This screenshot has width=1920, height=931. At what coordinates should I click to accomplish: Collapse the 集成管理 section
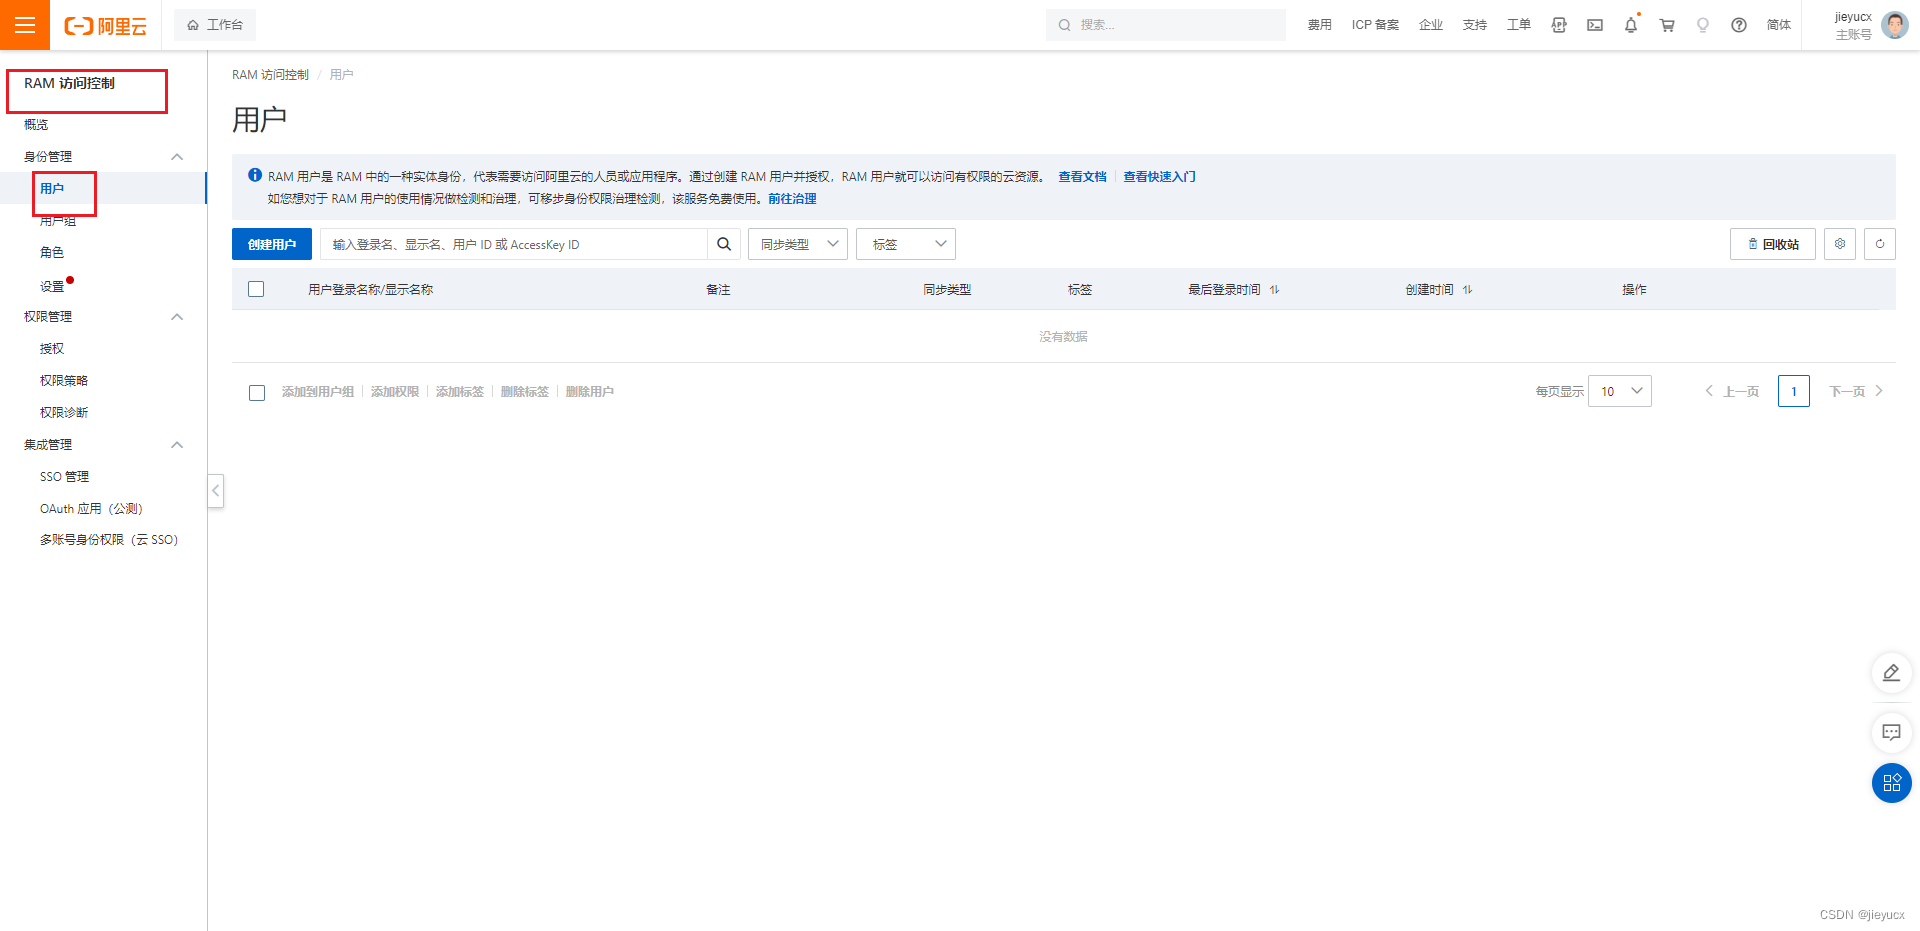(177, 445)
